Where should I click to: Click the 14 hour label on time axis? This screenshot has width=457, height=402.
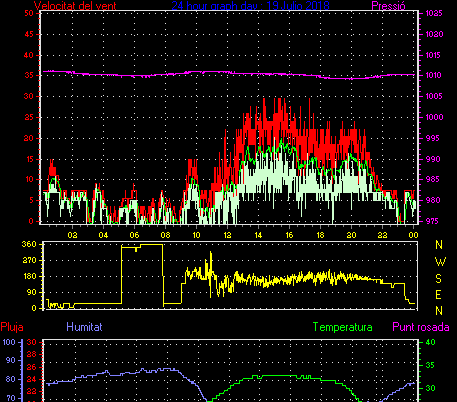pyautogui.click(x=258, y=235)
